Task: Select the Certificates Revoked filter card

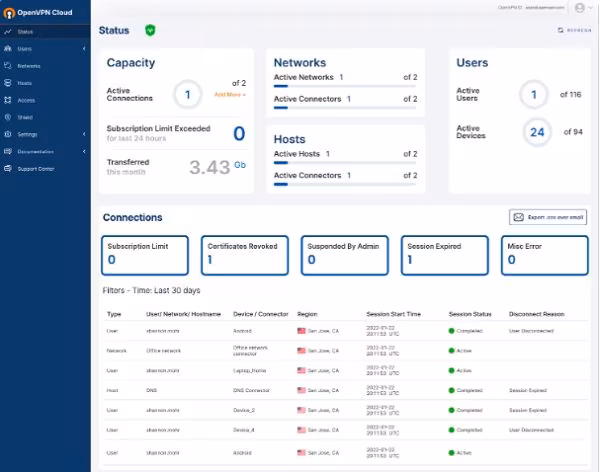Action: [245, 255]
